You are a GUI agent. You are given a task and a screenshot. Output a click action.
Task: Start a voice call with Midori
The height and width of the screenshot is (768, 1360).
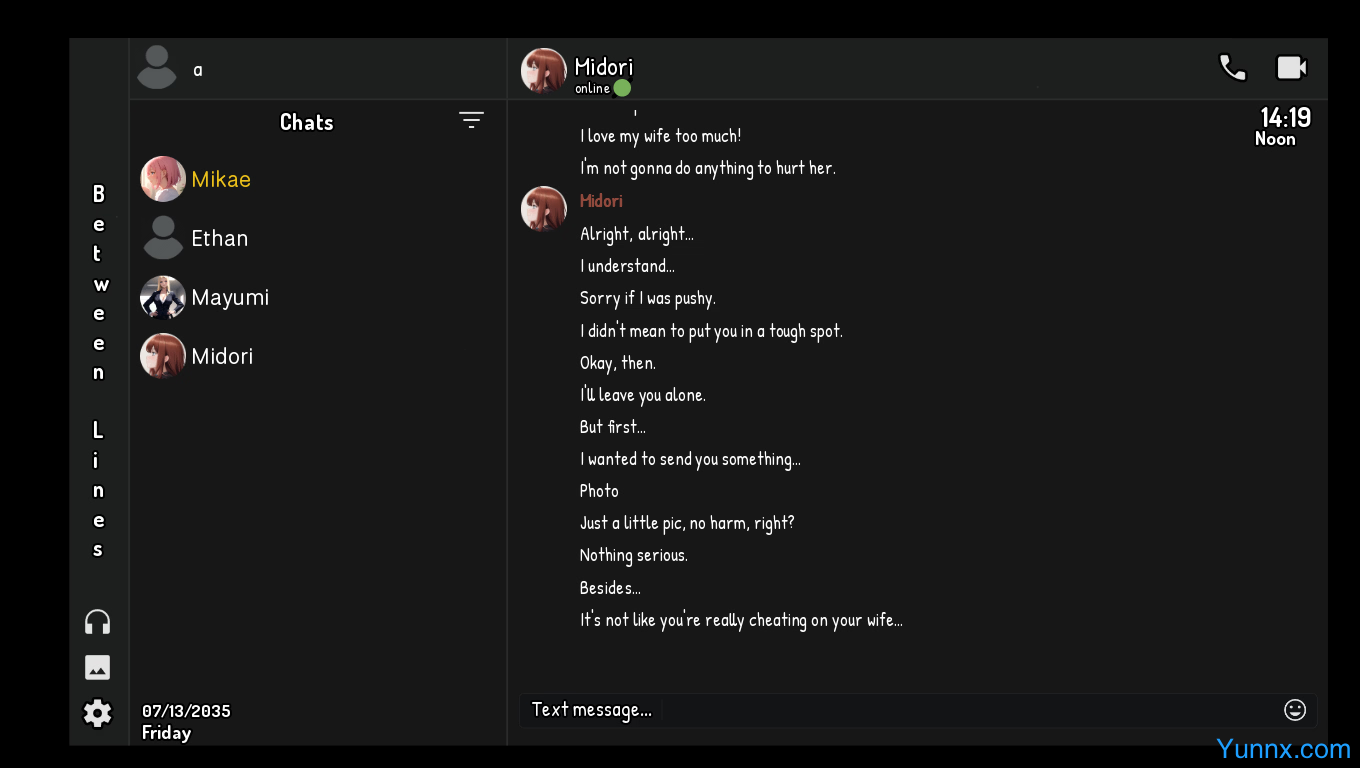pyautogui.click(x=1232, y=68)
